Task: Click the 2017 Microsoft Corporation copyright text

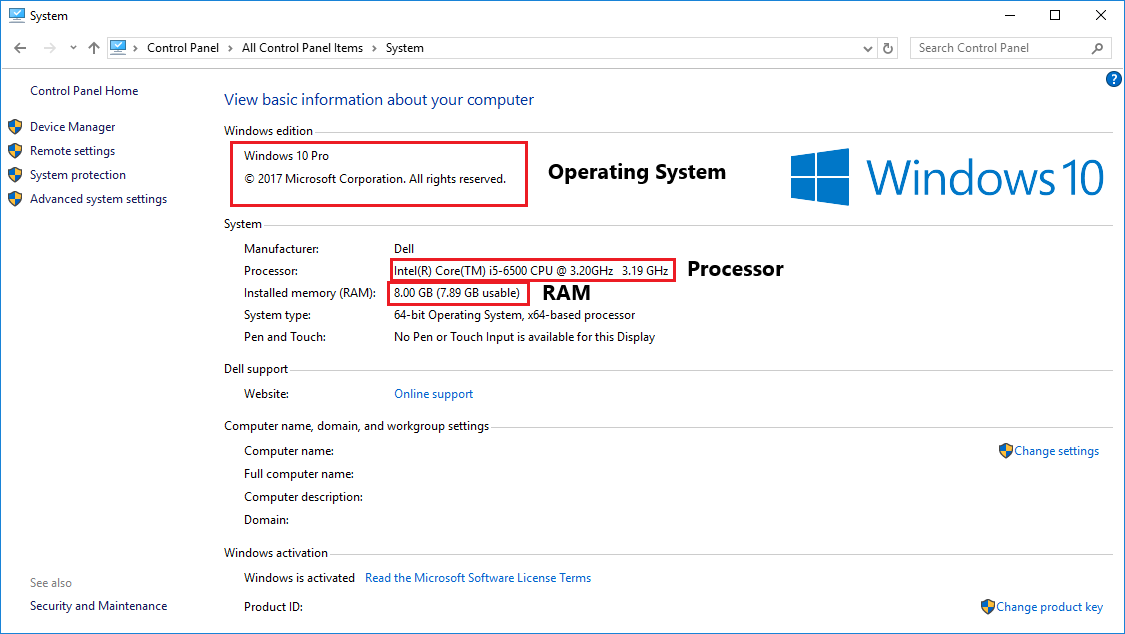Action: coord(375,179)
